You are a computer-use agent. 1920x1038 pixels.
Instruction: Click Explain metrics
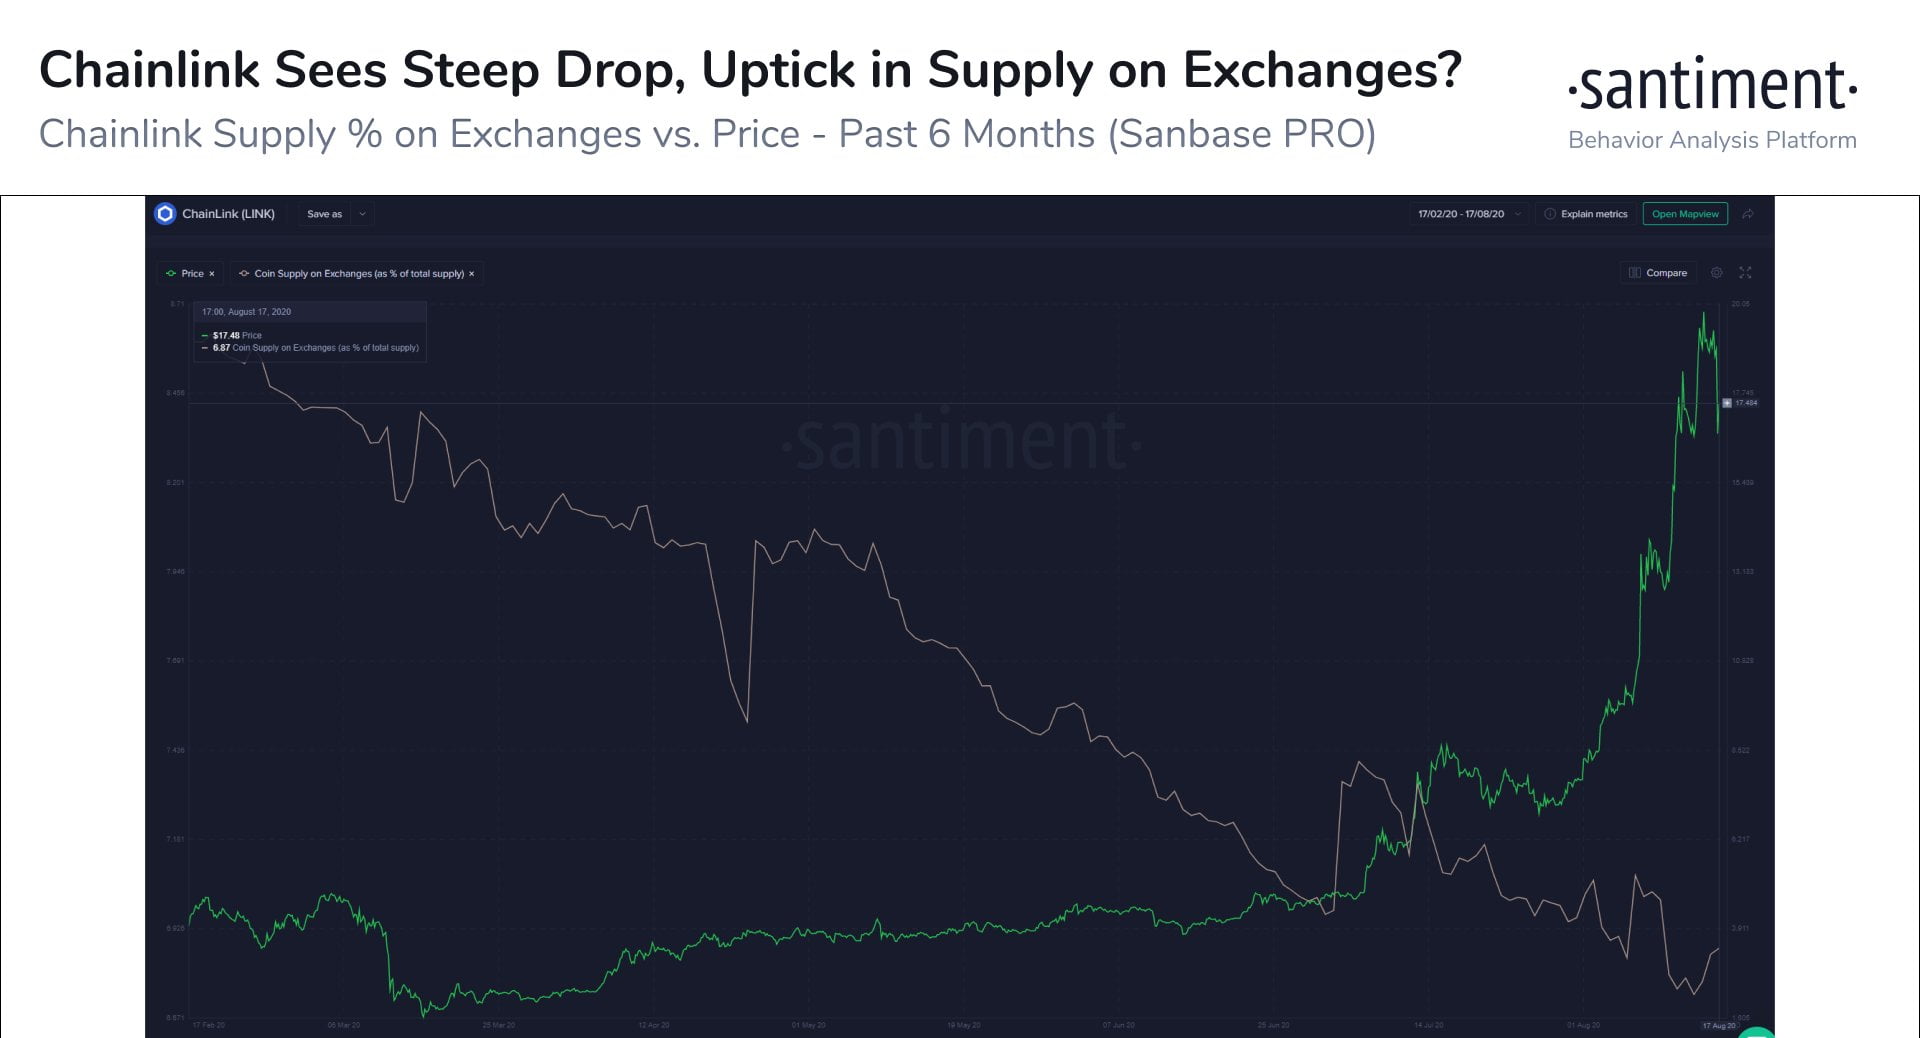[1594, 214]
